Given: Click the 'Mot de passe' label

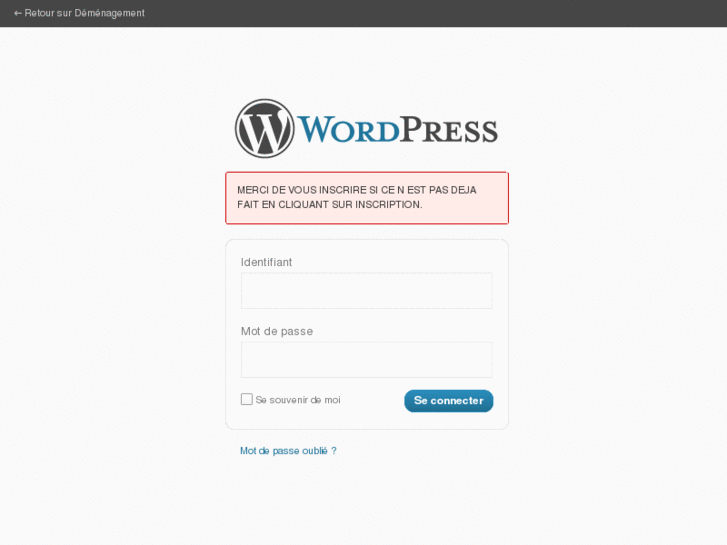Looking at the screenshot, I should (277, 332).
